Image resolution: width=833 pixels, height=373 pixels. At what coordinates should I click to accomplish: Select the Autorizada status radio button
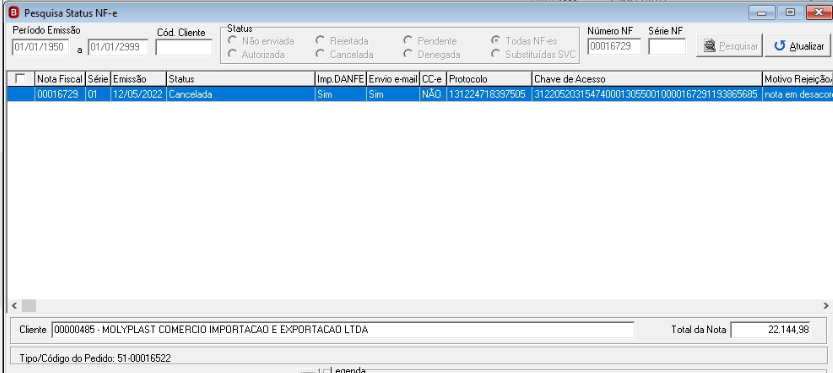232,54
